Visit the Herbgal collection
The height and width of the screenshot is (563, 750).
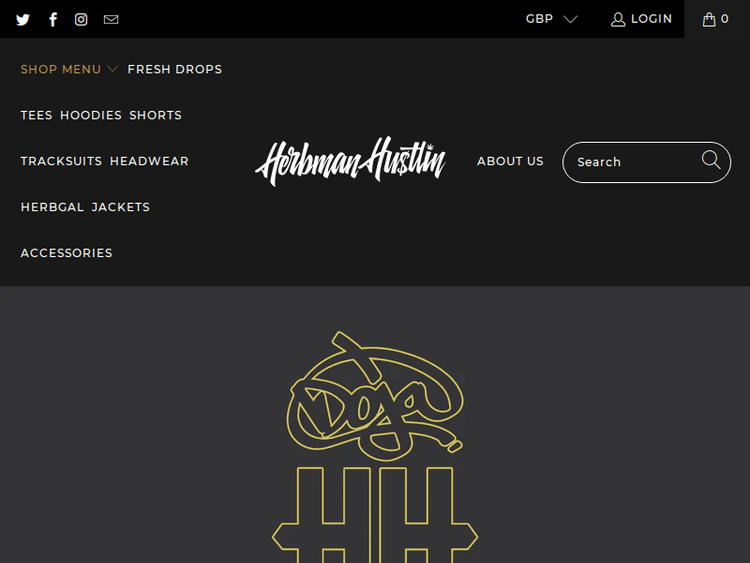pyautogui.click(x=52, y=207)
